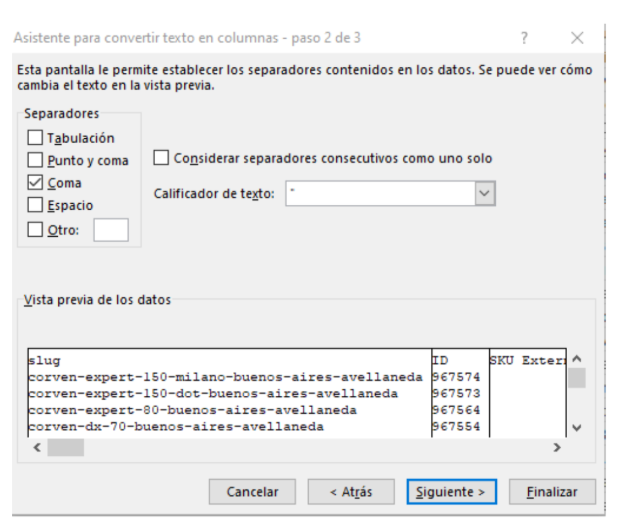Enable the Espacio separator checkbox
The image size is (619, 520).
[35, 205]
